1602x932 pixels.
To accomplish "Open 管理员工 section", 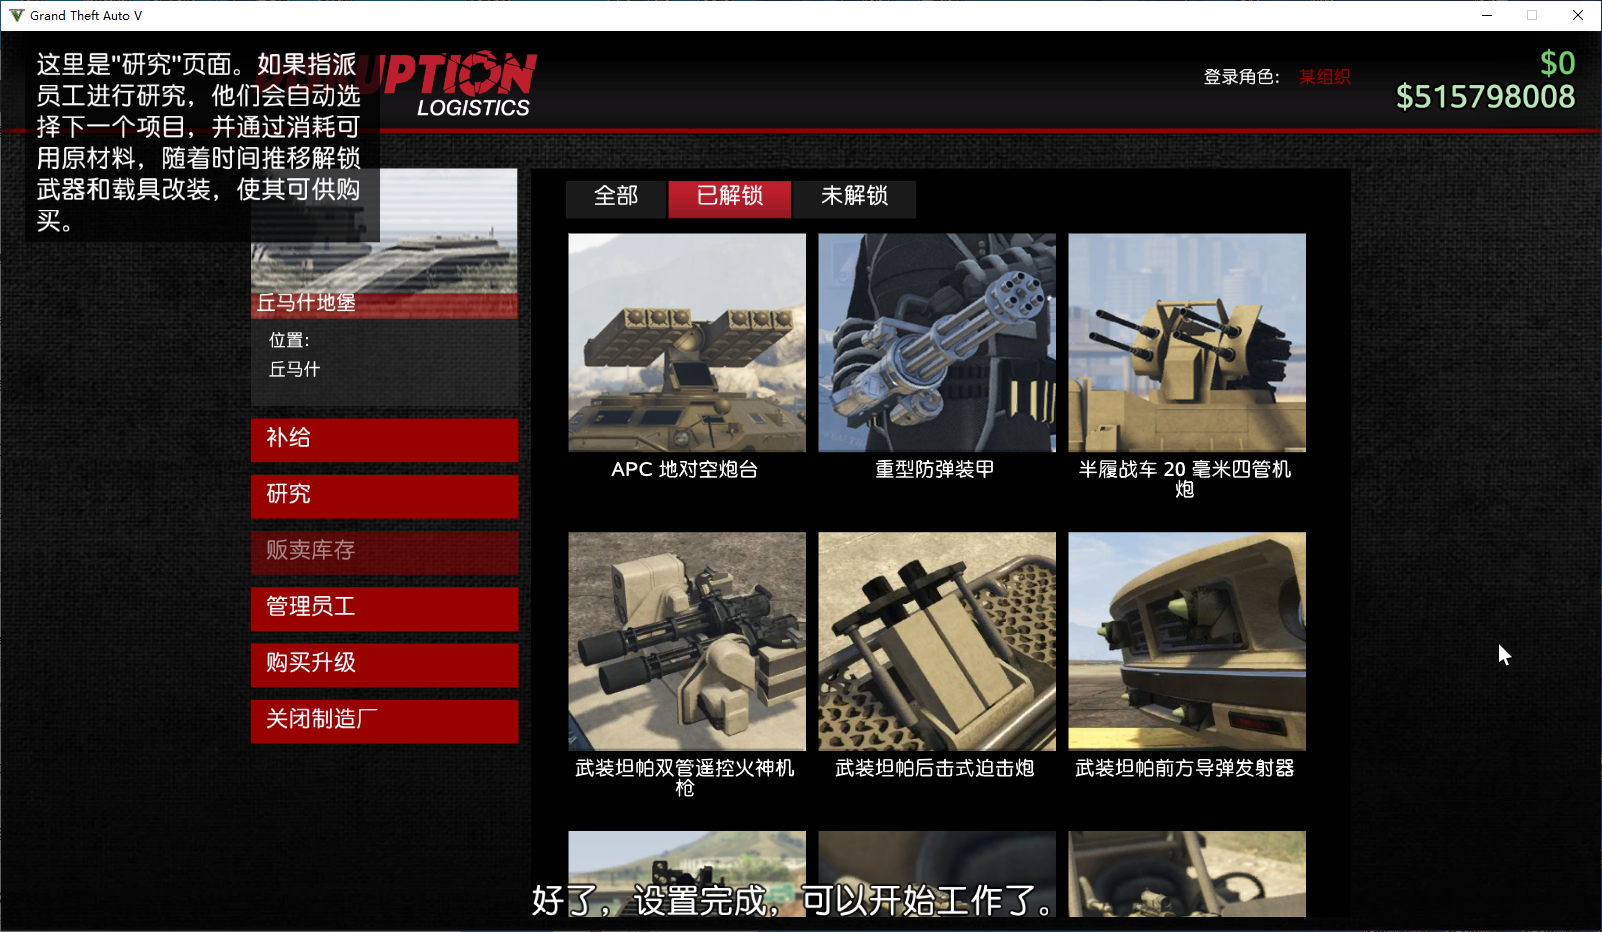I will pyautogui.click(x=385, y=608).
